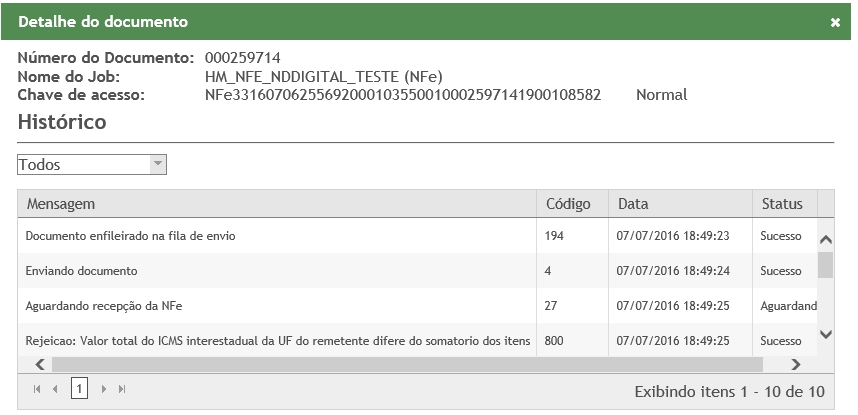This screenshot has height=415, width=858.
Task: Select the Rejeicao ICMS interestadual message row
Action: click(x=277, y=341)
